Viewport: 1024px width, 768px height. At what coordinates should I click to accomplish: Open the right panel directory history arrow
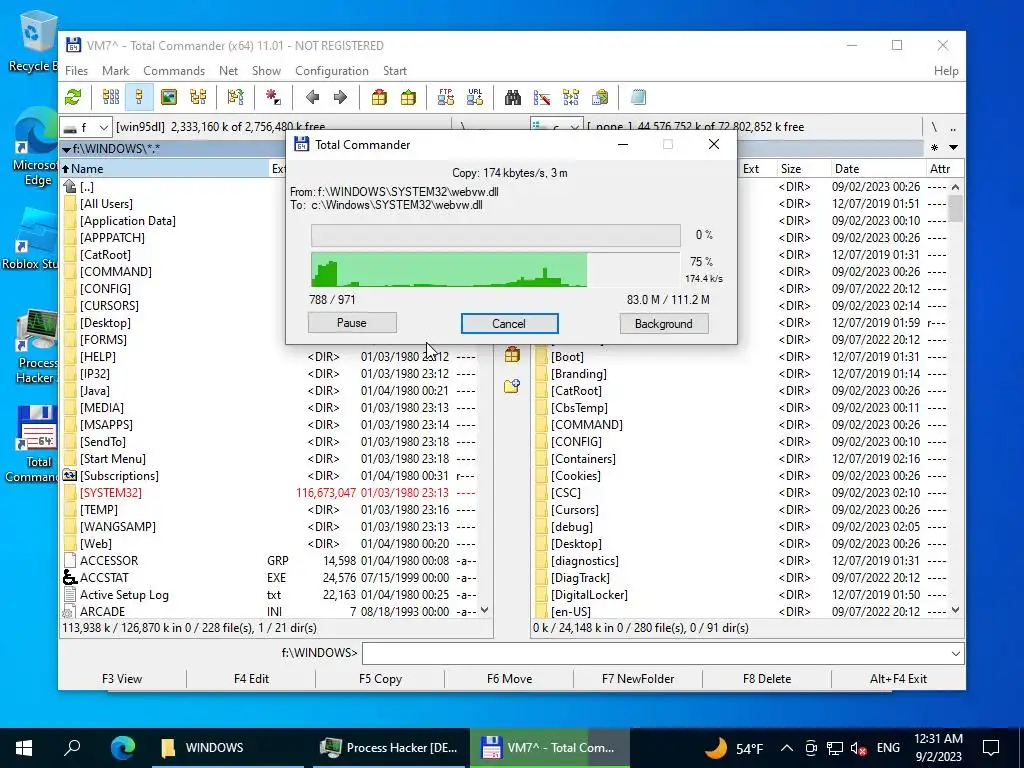(953, 148)
